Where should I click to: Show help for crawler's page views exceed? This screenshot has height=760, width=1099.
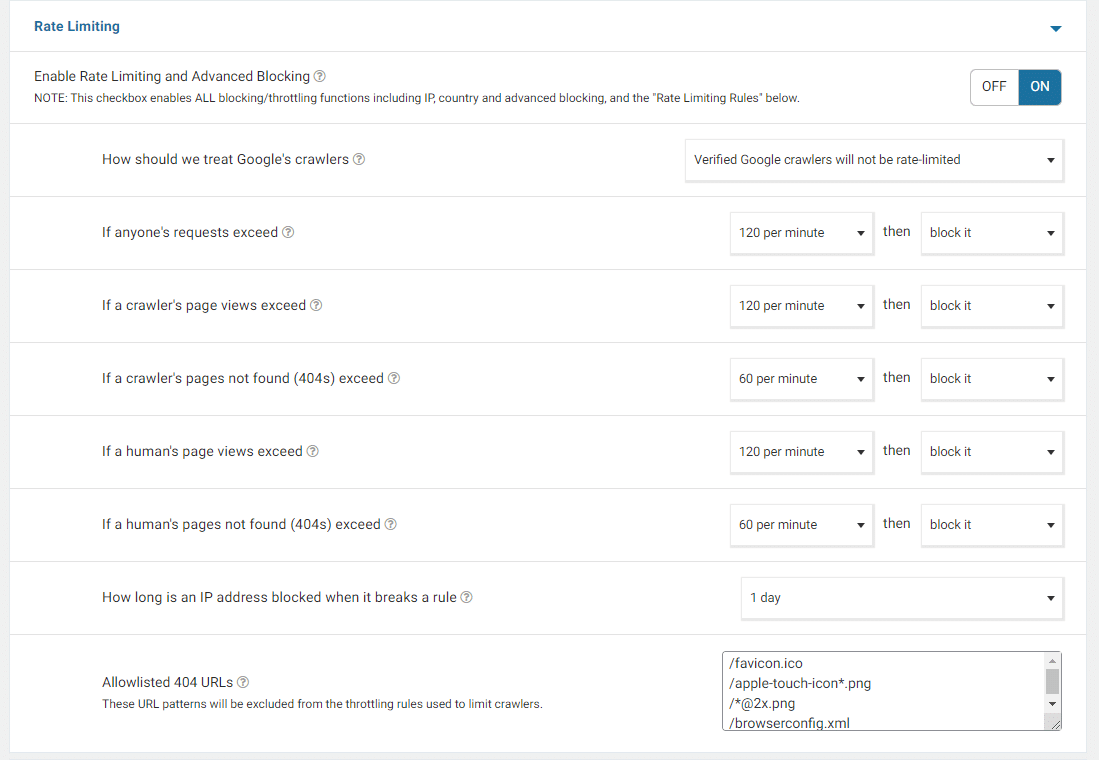(x=316, y=305)
